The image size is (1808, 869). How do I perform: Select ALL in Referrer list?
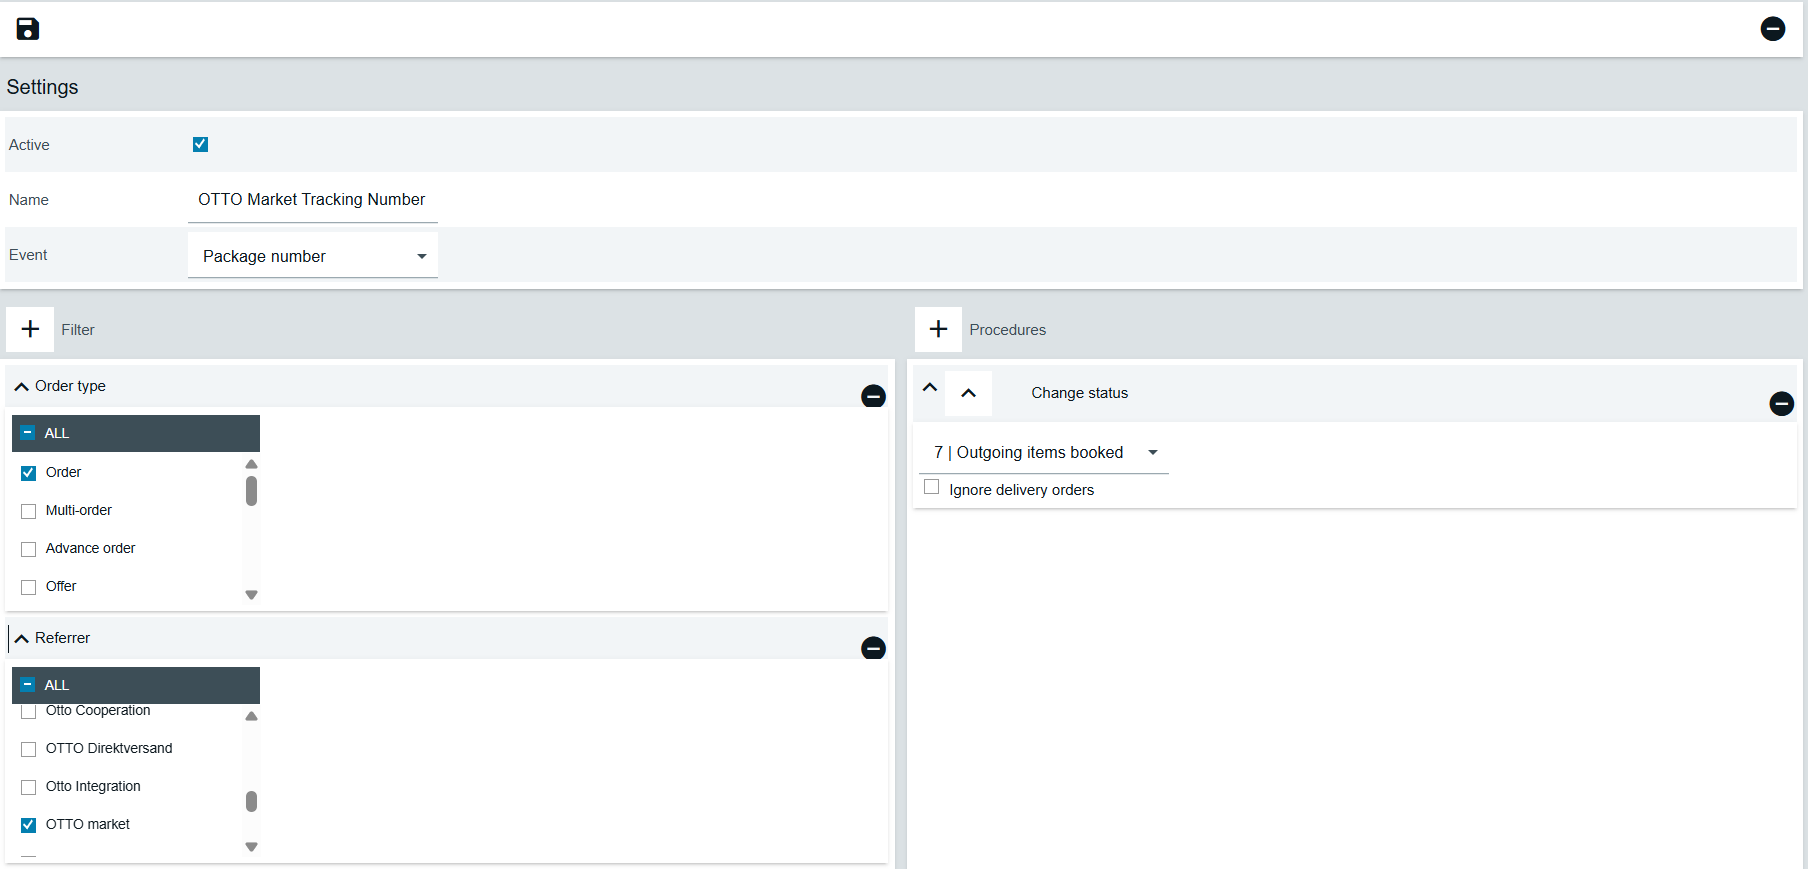pyautogui.click(x=28, y=685)
